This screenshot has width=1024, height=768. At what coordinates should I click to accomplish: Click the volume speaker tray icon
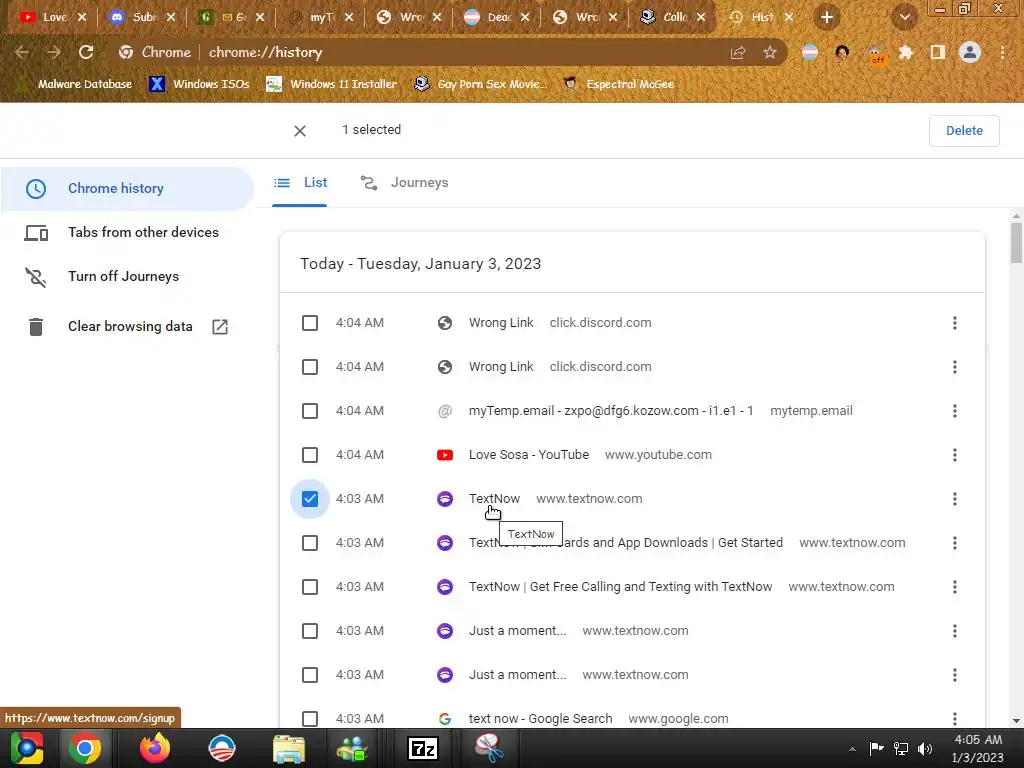[925, 748]
